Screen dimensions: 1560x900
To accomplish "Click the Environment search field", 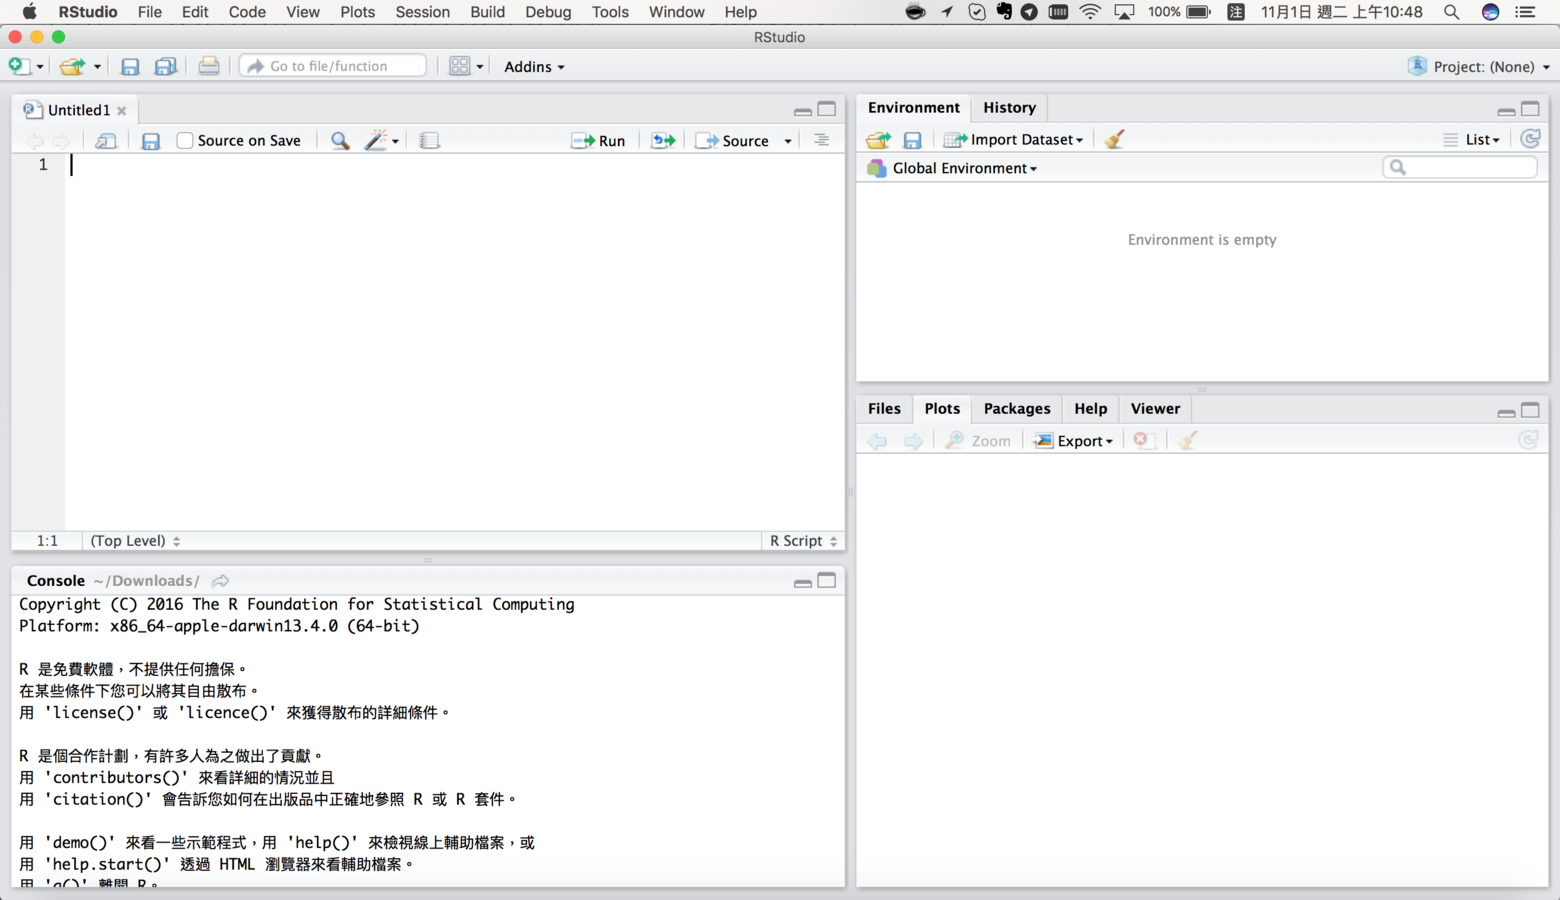I will pyautogui.click(x=1460, y=168).
